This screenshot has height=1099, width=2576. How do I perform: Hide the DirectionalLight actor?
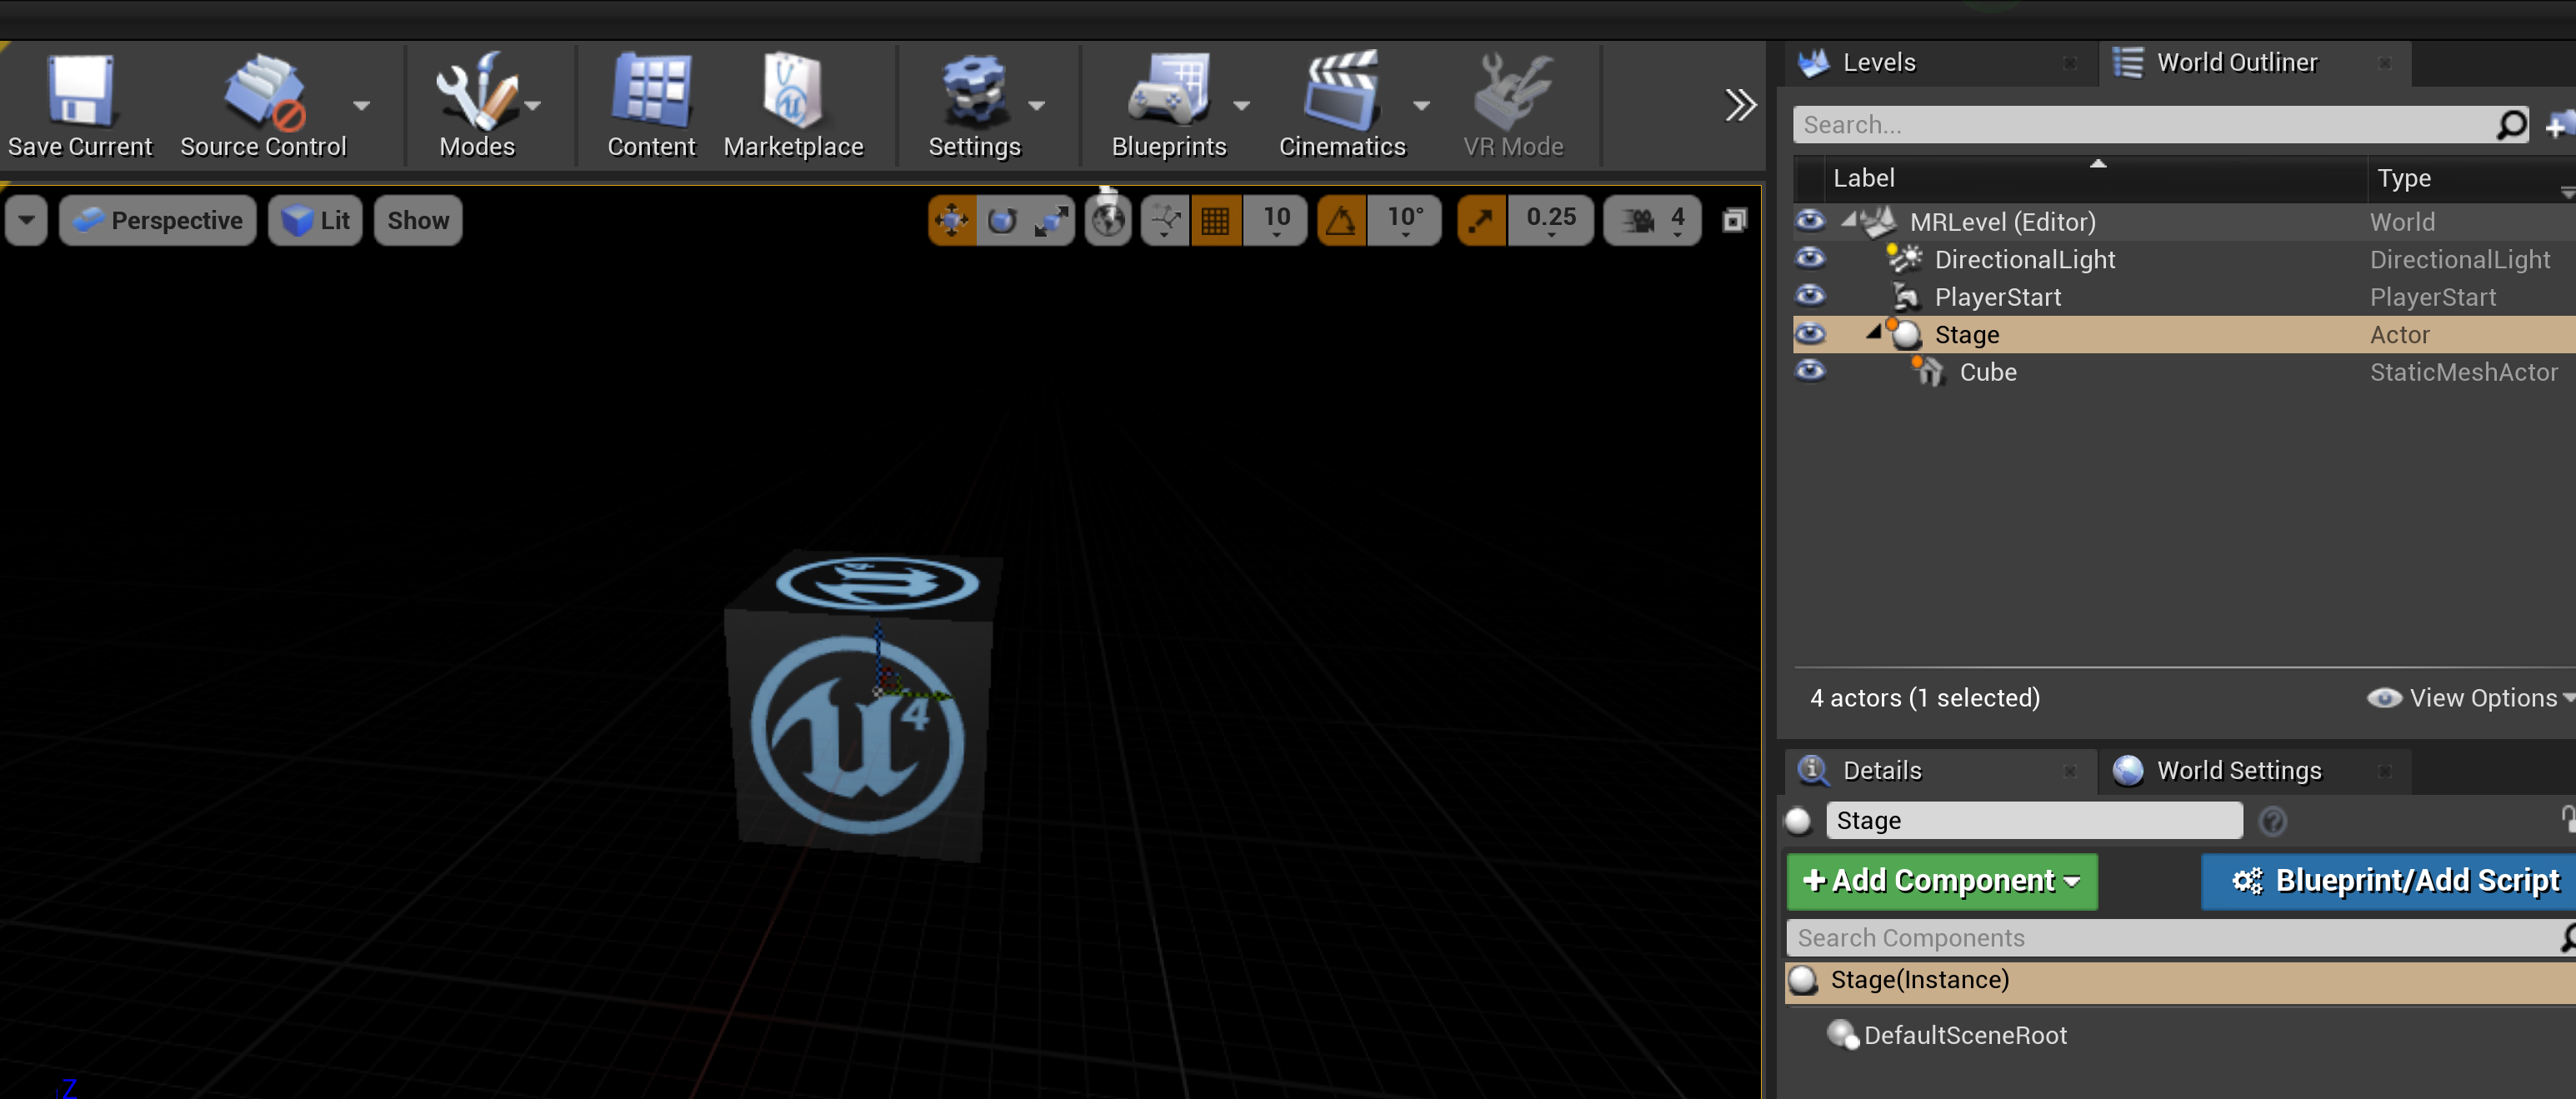(1810, 259)
